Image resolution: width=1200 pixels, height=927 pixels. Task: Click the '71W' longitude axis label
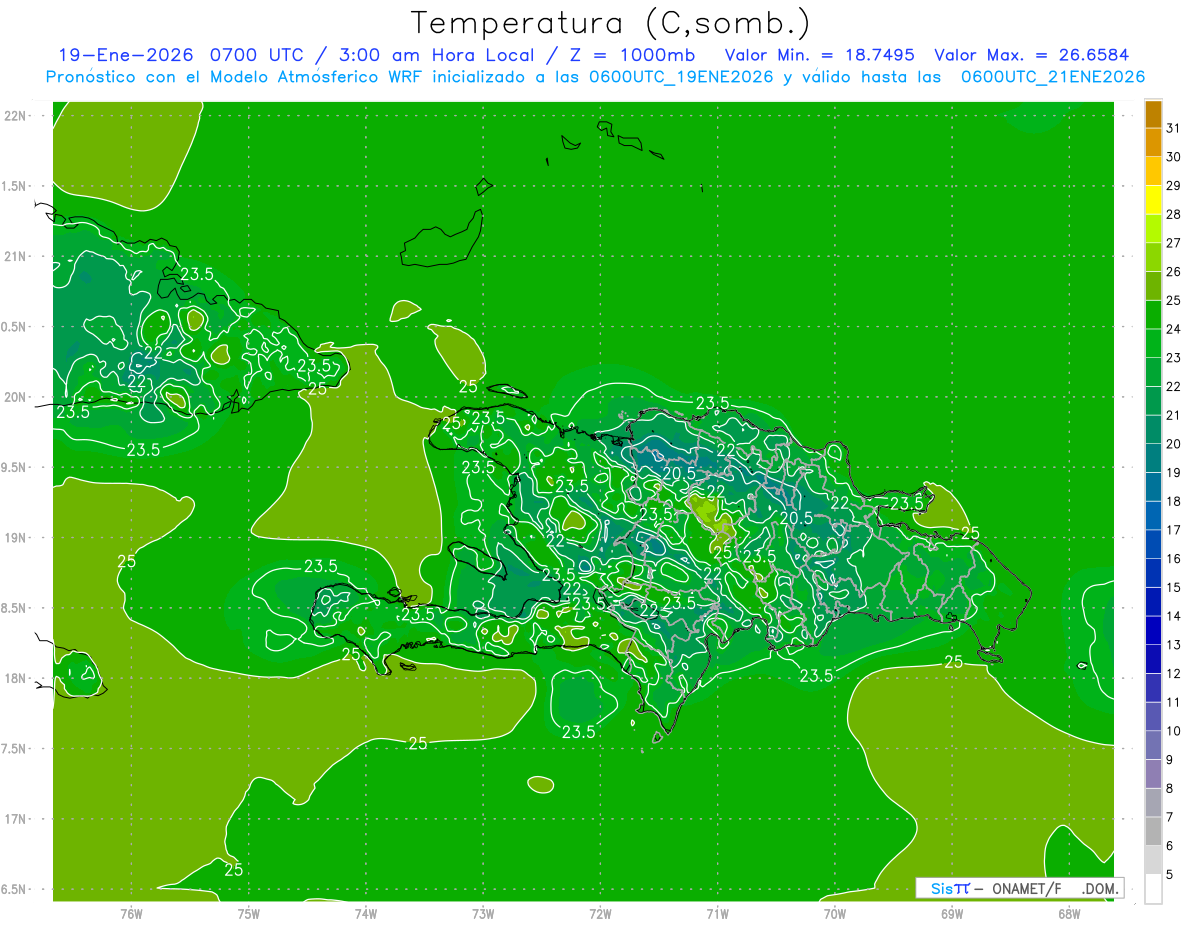717,913
